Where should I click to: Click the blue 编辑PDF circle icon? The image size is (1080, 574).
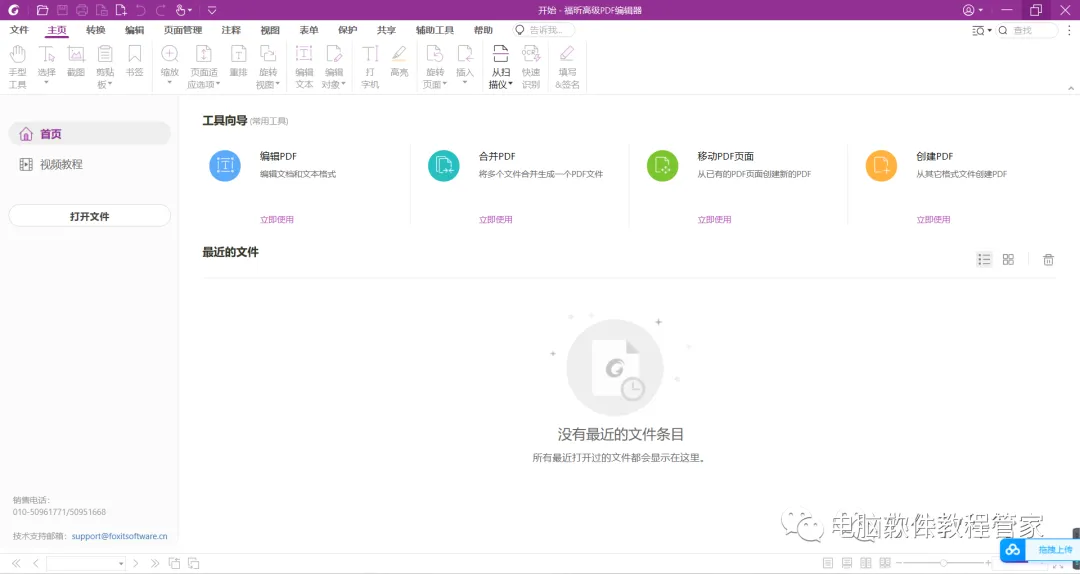(225, 166)
